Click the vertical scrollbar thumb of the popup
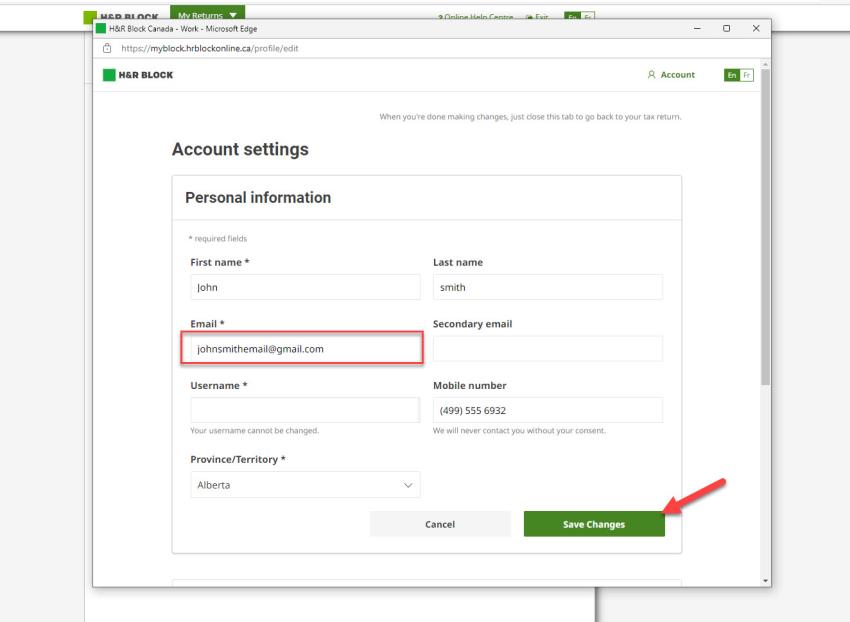This screenshot has height=622, width=850. pyautogui.click(x=765, y=230)
